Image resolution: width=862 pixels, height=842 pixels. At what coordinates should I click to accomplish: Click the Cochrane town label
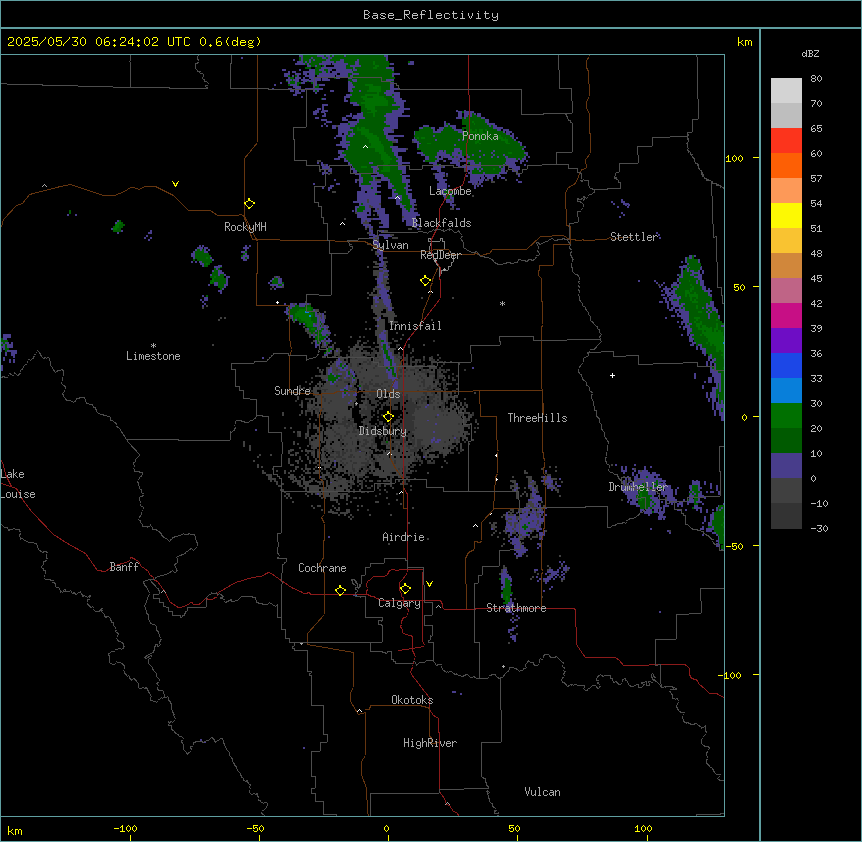point(322,568)
